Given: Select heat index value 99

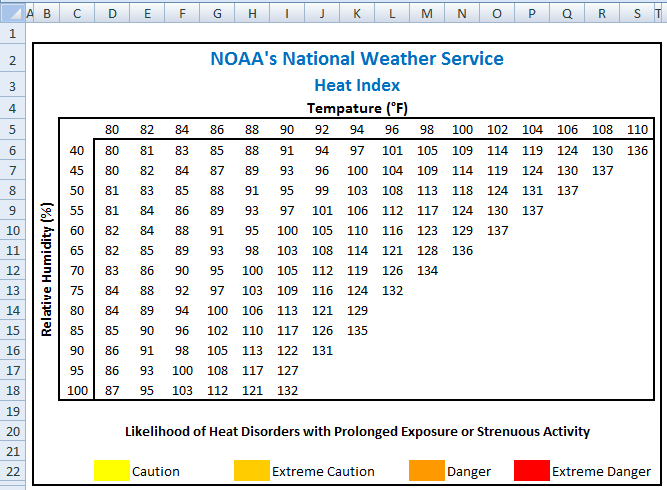Looking at the screenshot, I should pyautogui.click(x=322, y=191).
